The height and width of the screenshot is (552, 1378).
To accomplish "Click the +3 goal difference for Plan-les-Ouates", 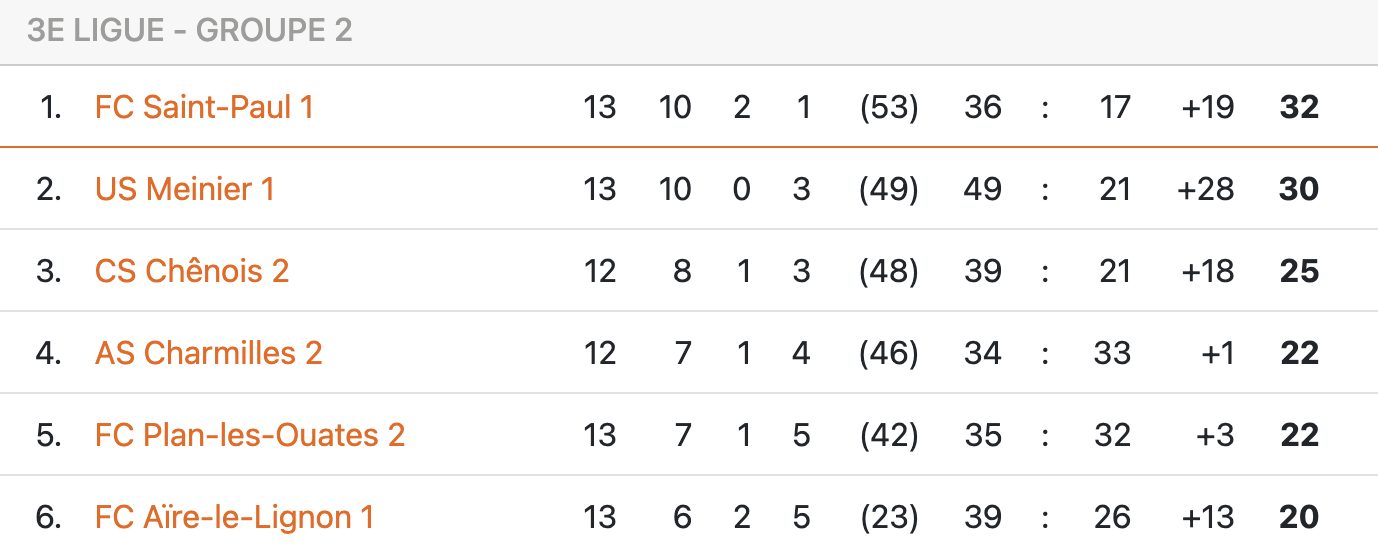I will pyautogui.click(x=1216, y=435).
